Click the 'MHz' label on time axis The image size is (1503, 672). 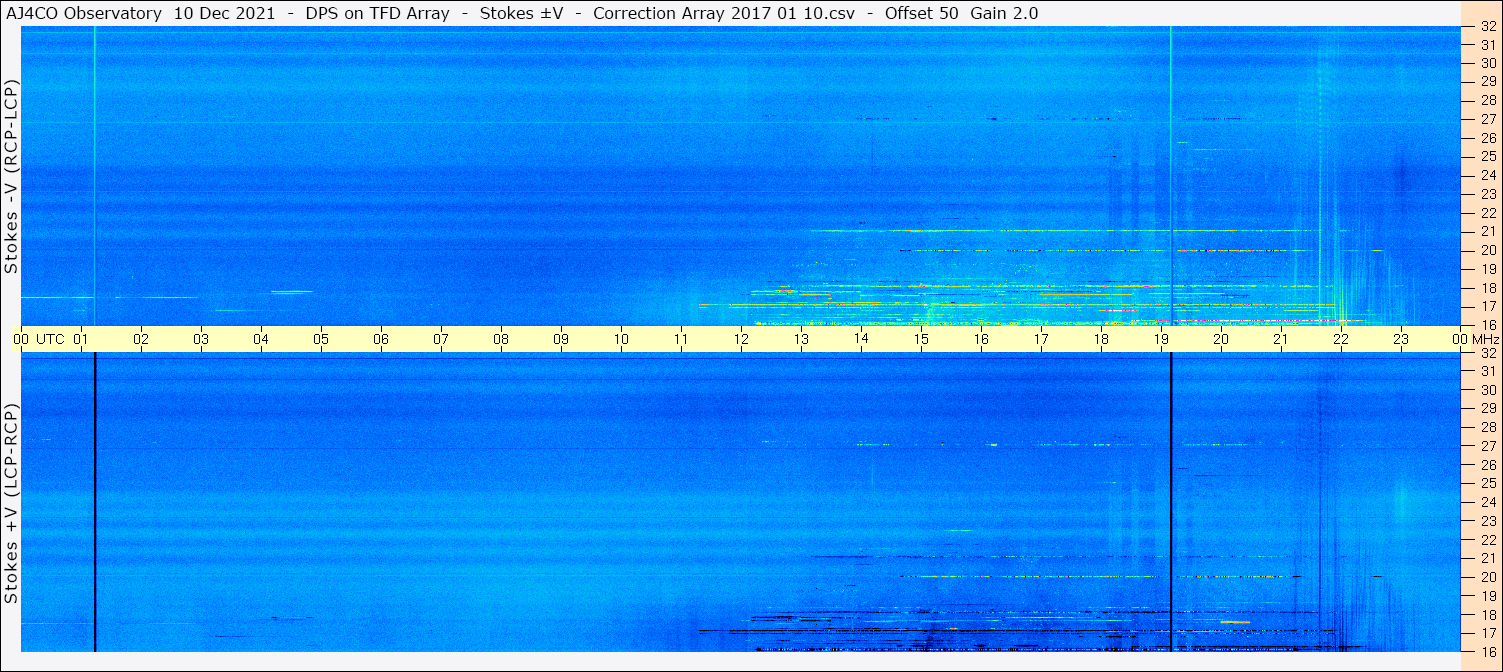[x=1486, y=340]
